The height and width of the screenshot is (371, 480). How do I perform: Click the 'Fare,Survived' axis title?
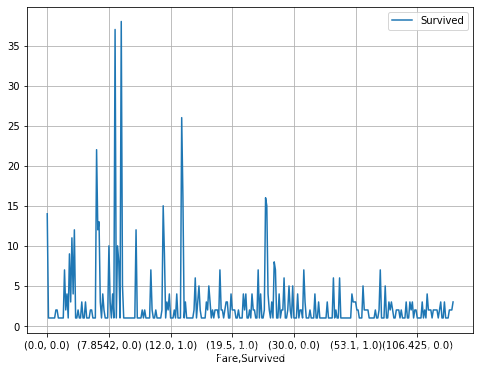point(250,358)
